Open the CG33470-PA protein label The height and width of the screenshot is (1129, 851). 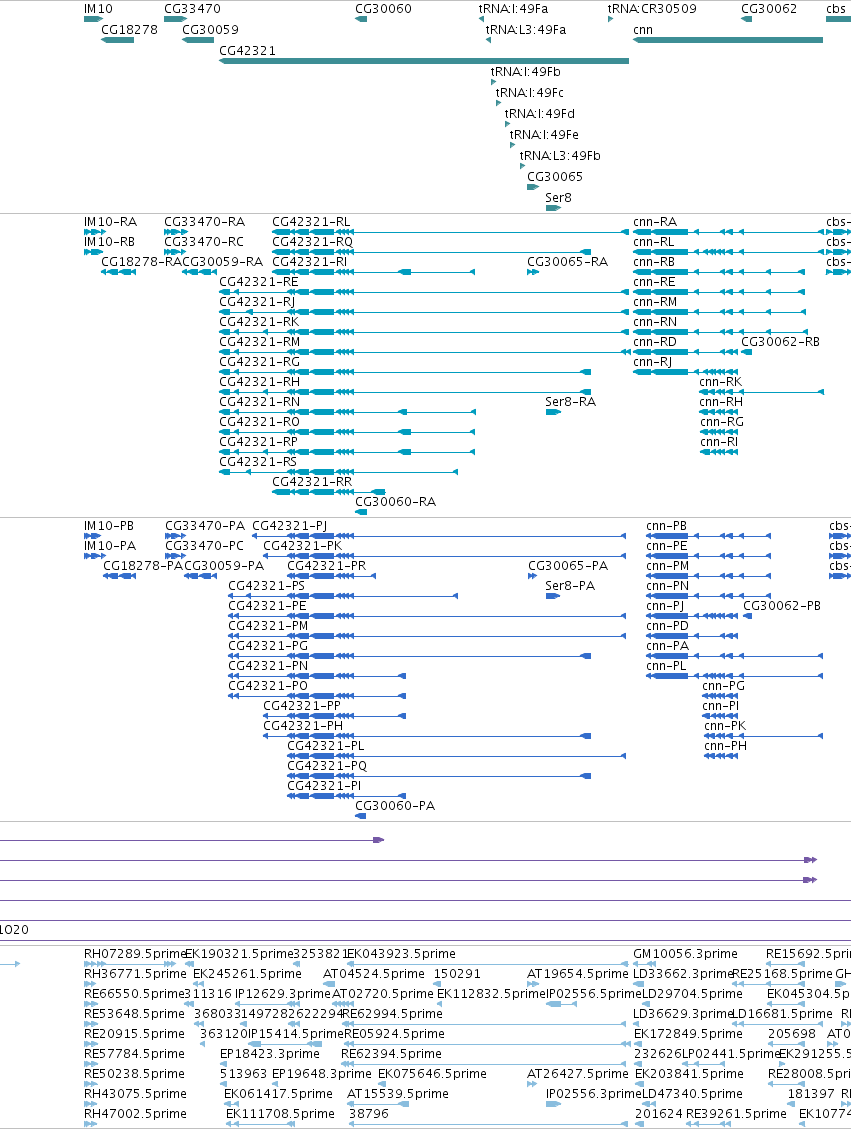(204, 526)
